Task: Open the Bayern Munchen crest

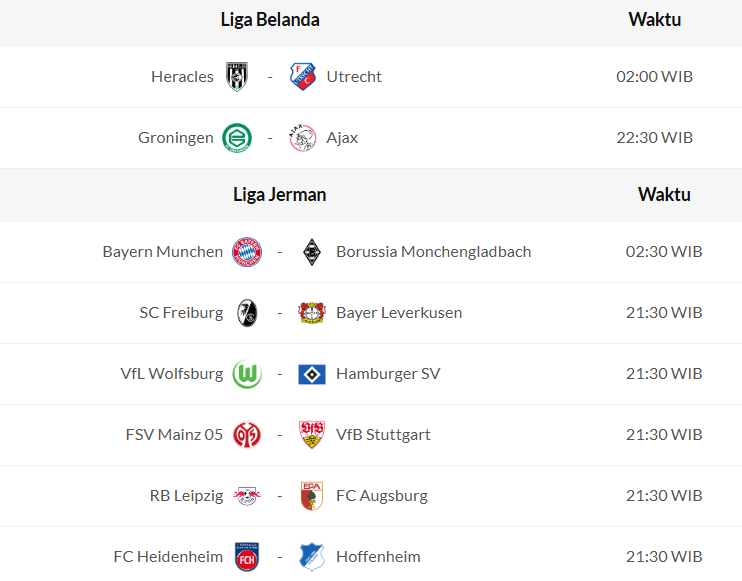Action: point(247,252)
